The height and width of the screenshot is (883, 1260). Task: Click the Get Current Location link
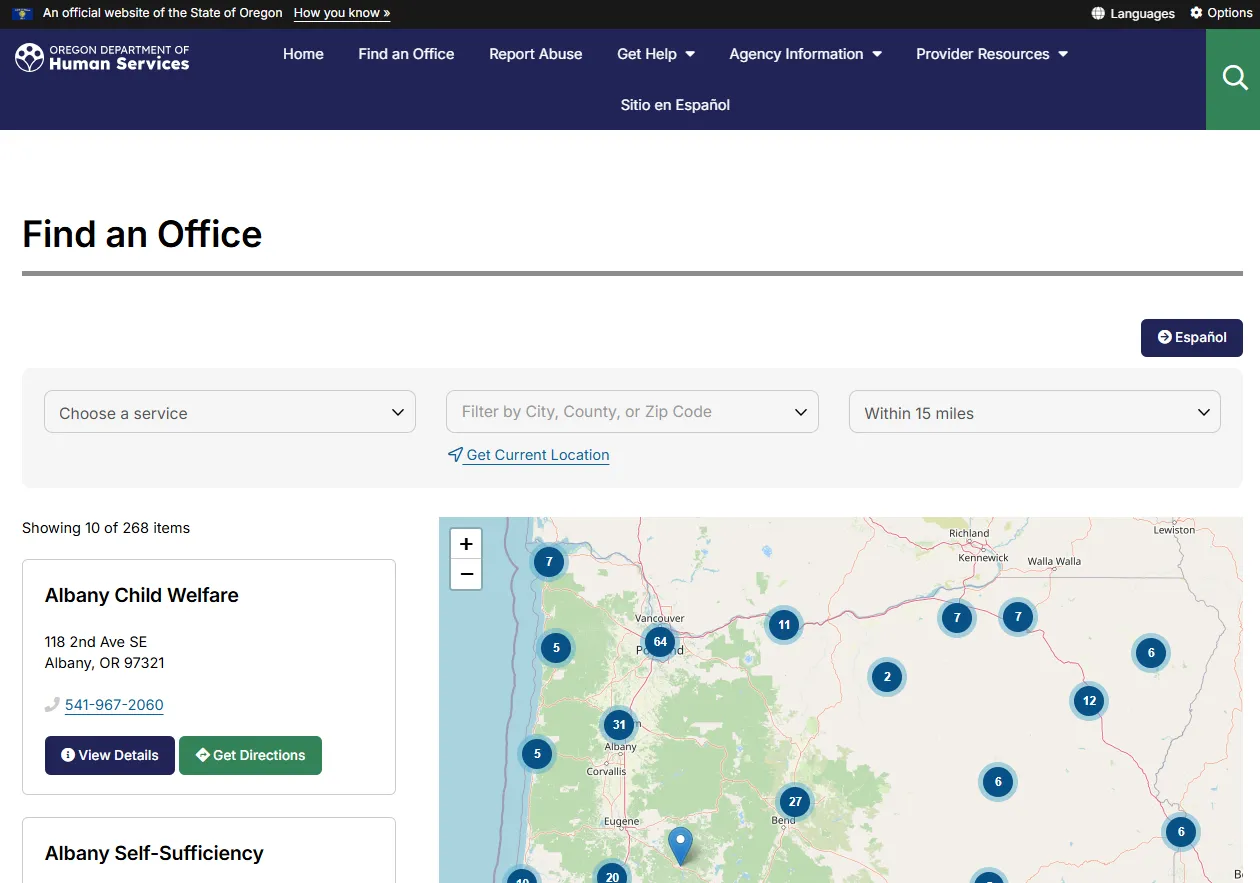[537, 455]
